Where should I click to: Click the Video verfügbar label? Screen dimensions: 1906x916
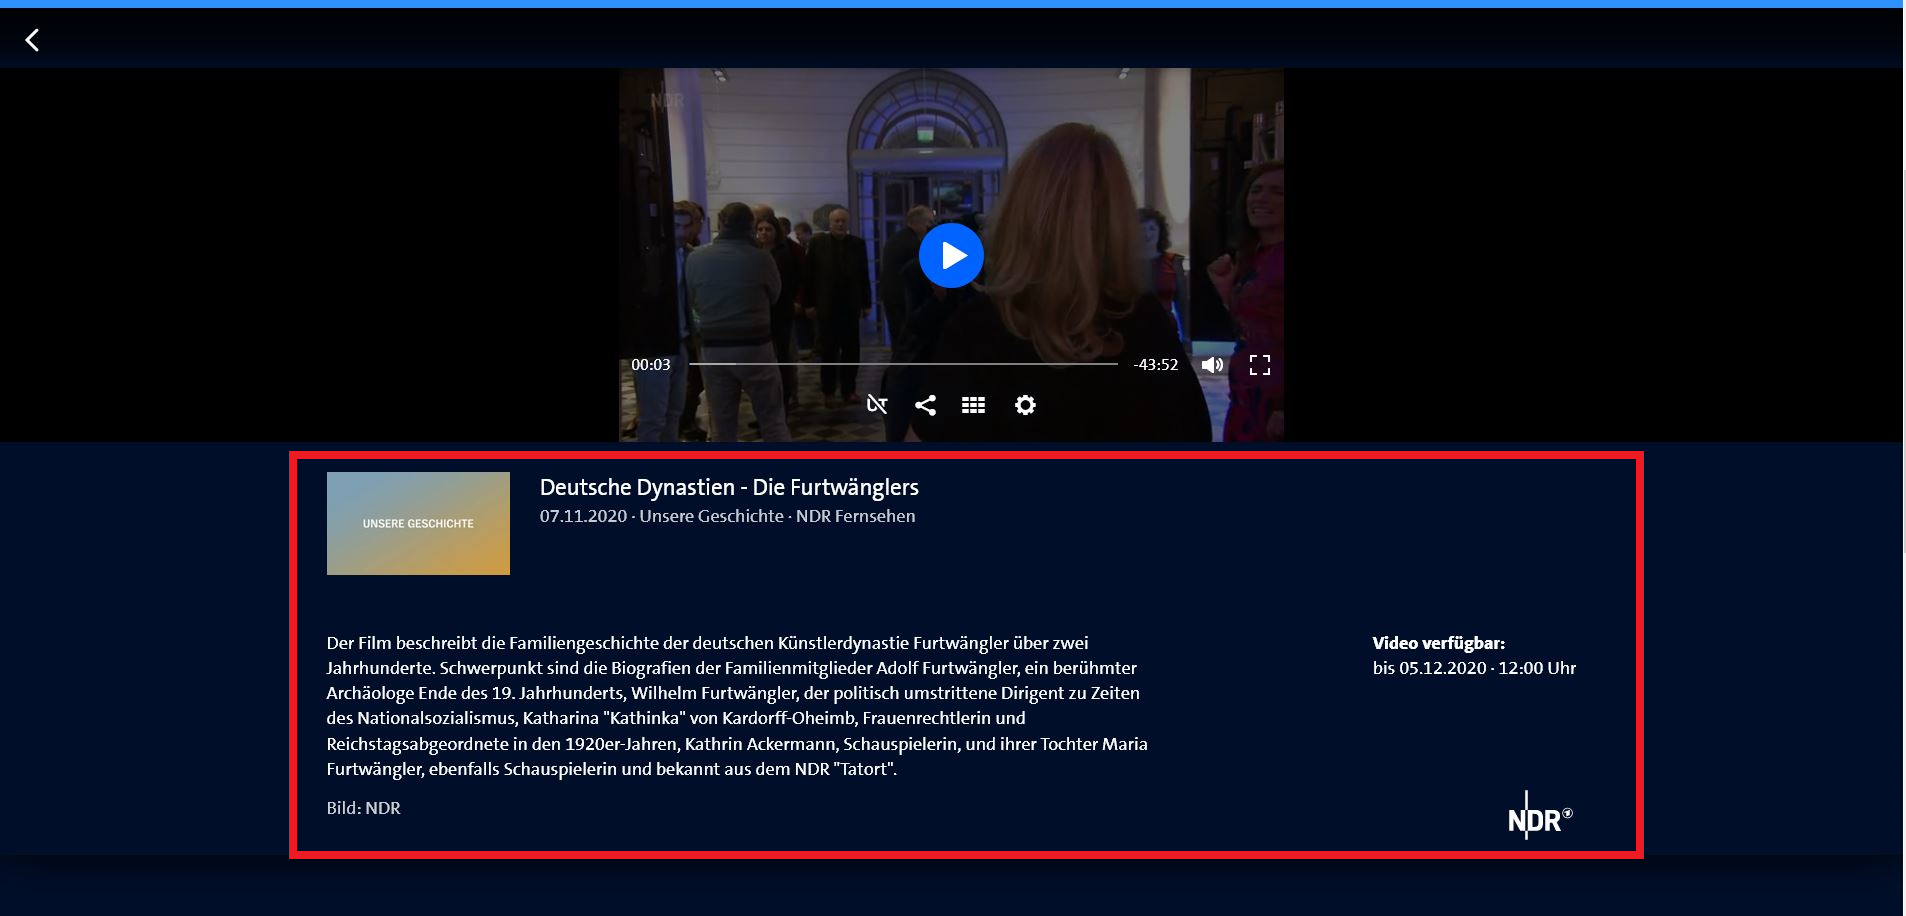point(1438,643)
